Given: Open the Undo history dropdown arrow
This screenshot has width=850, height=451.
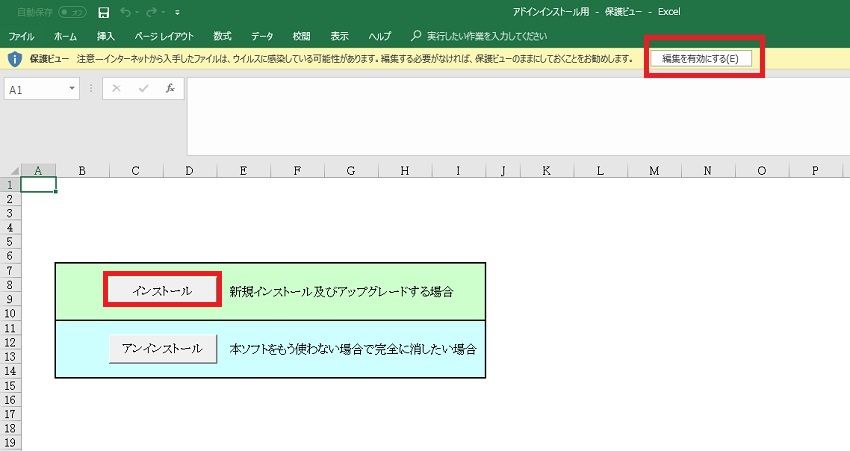Looking at the screenshot, I should 137,13.
